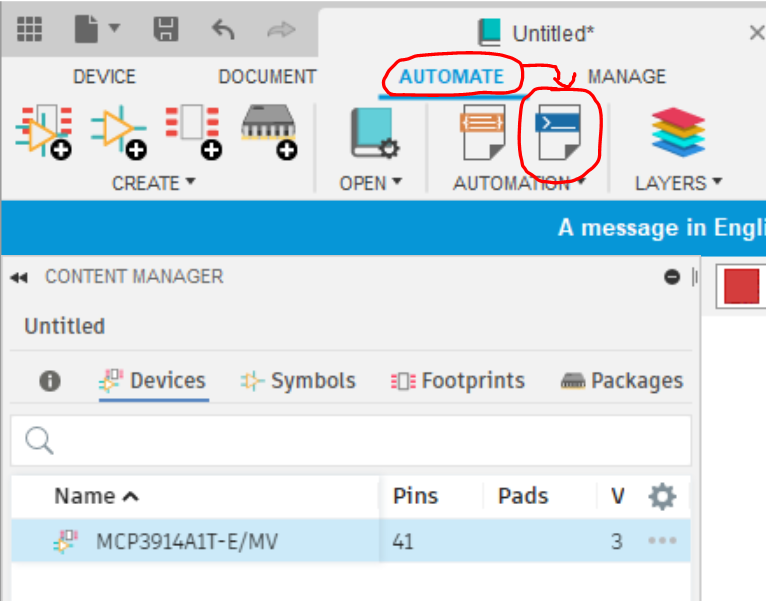
Task: Collapse the Content Manager with double arrows
Action: [19, 278]
